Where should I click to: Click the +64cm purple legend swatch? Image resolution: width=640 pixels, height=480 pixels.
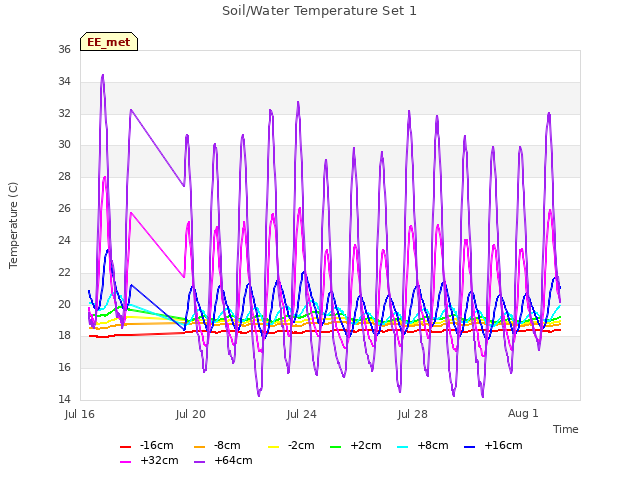click(x=199, y=462)
